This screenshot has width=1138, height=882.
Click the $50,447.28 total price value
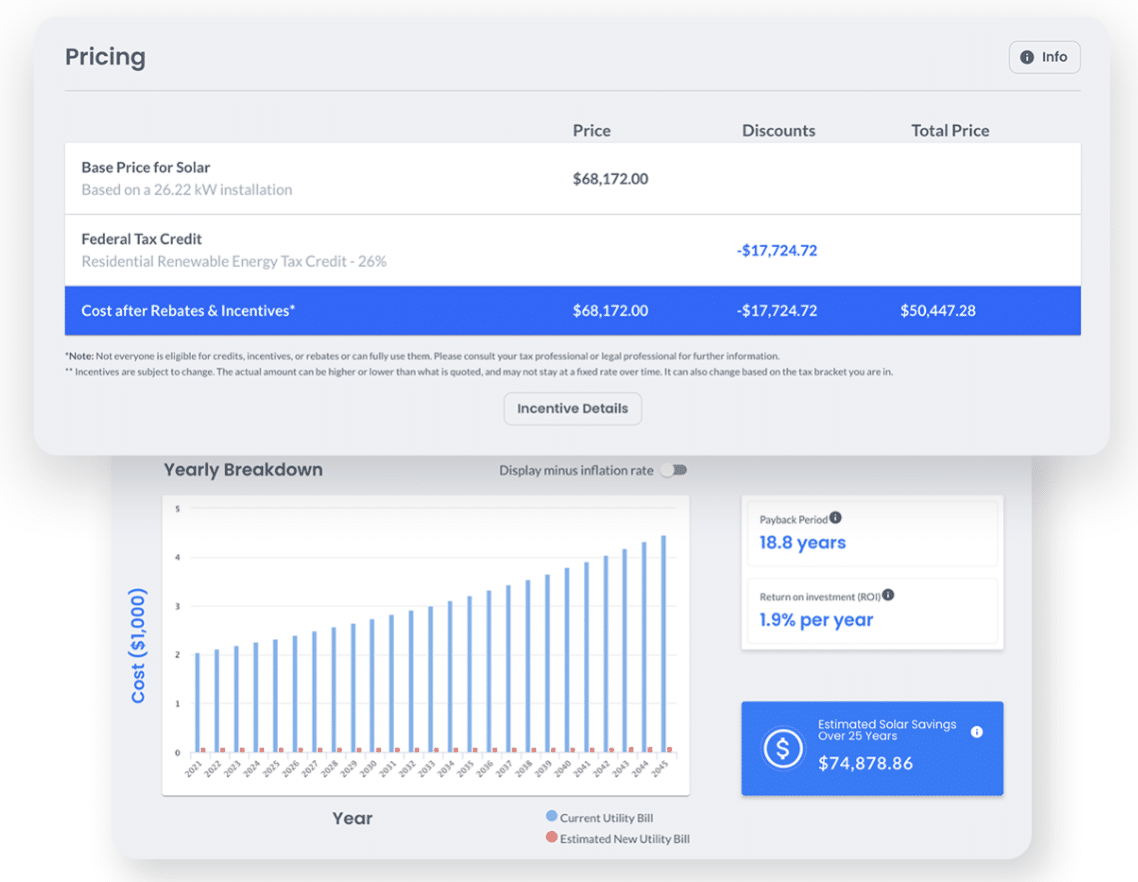click(x=938, y=311)
